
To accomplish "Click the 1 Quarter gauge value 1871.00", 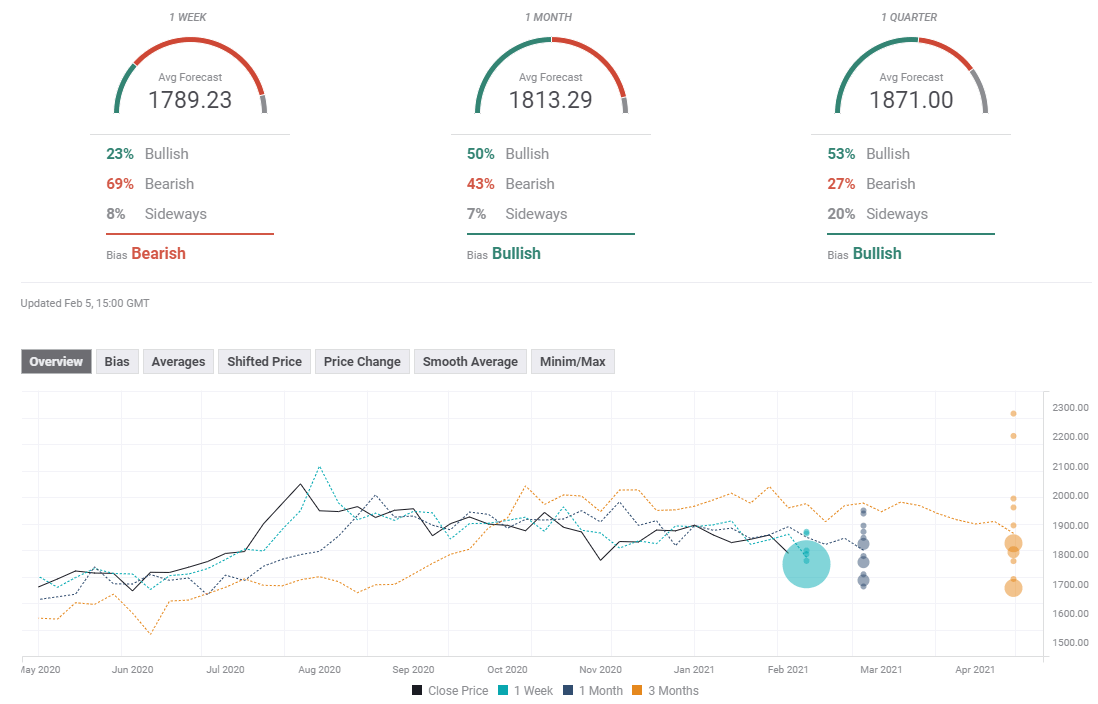I will point(911,100).
